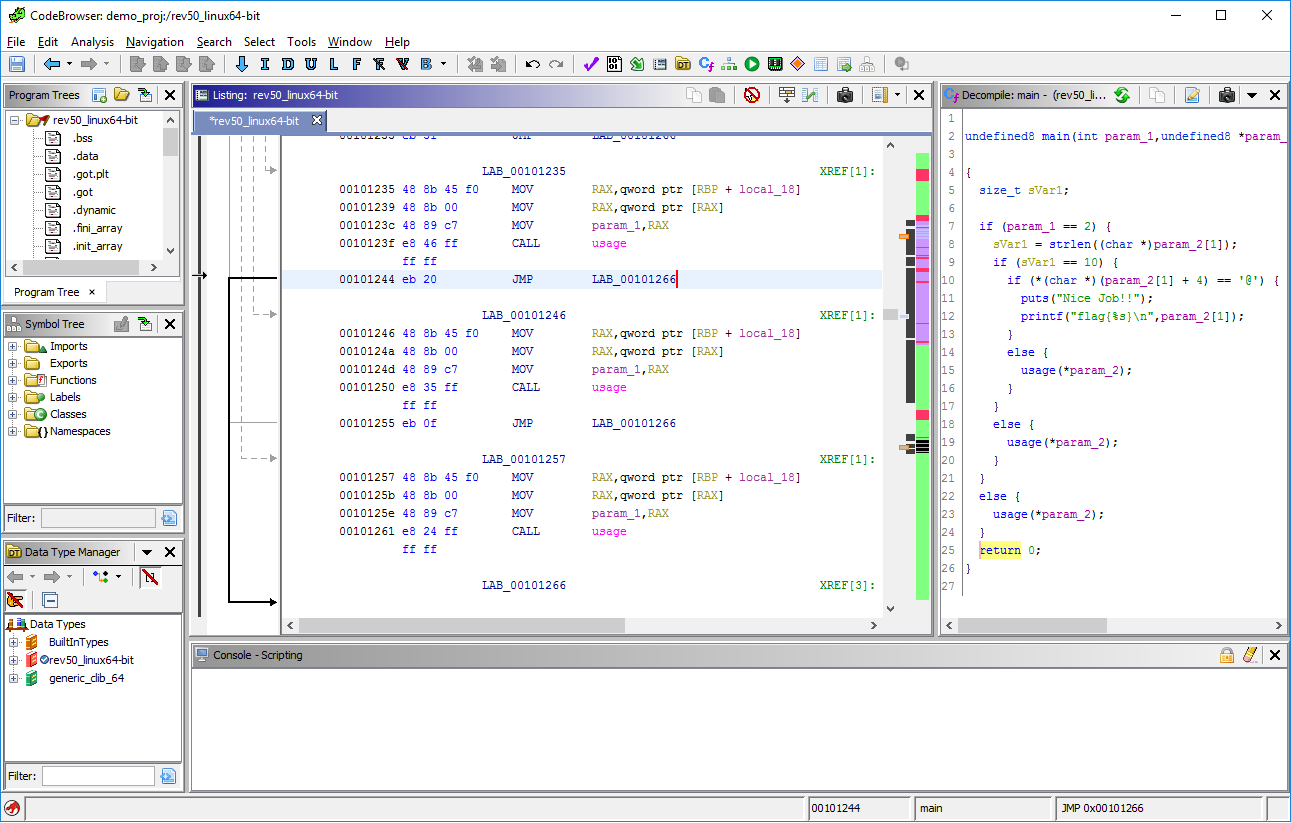This screenshot has width=1291, height=823.
Task: Click the Symbol Tree Filter text field
Action: point(98,518)
